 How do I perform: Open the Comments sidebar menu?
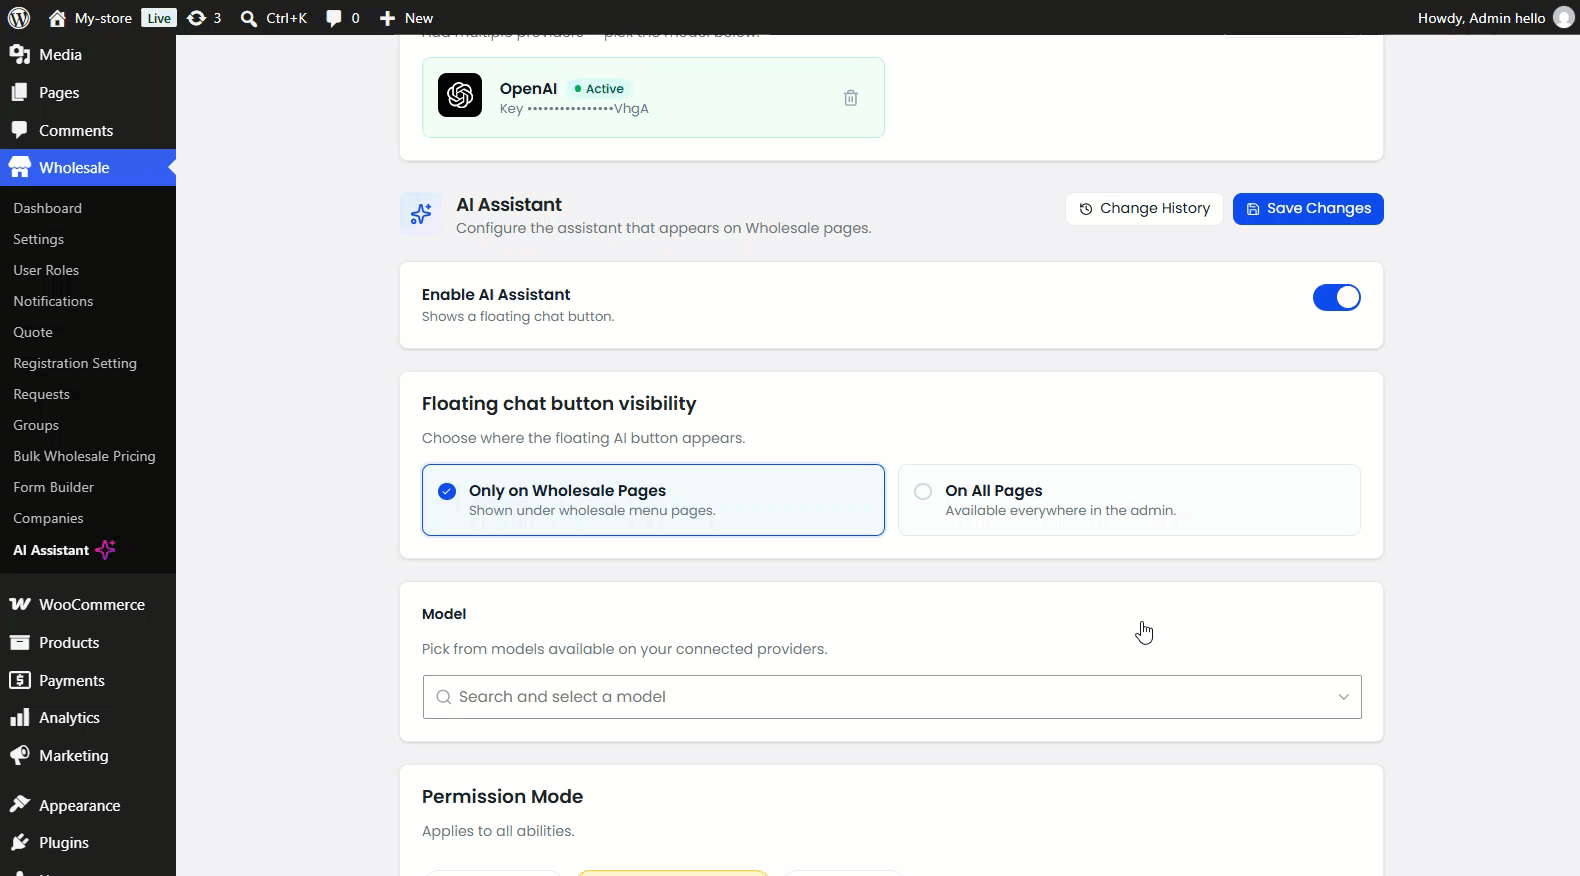(88, 131)
